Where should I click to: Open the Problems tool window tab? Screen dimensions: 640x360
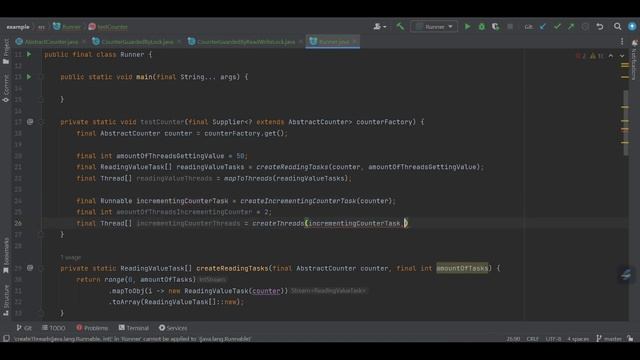tap(92, 328)
